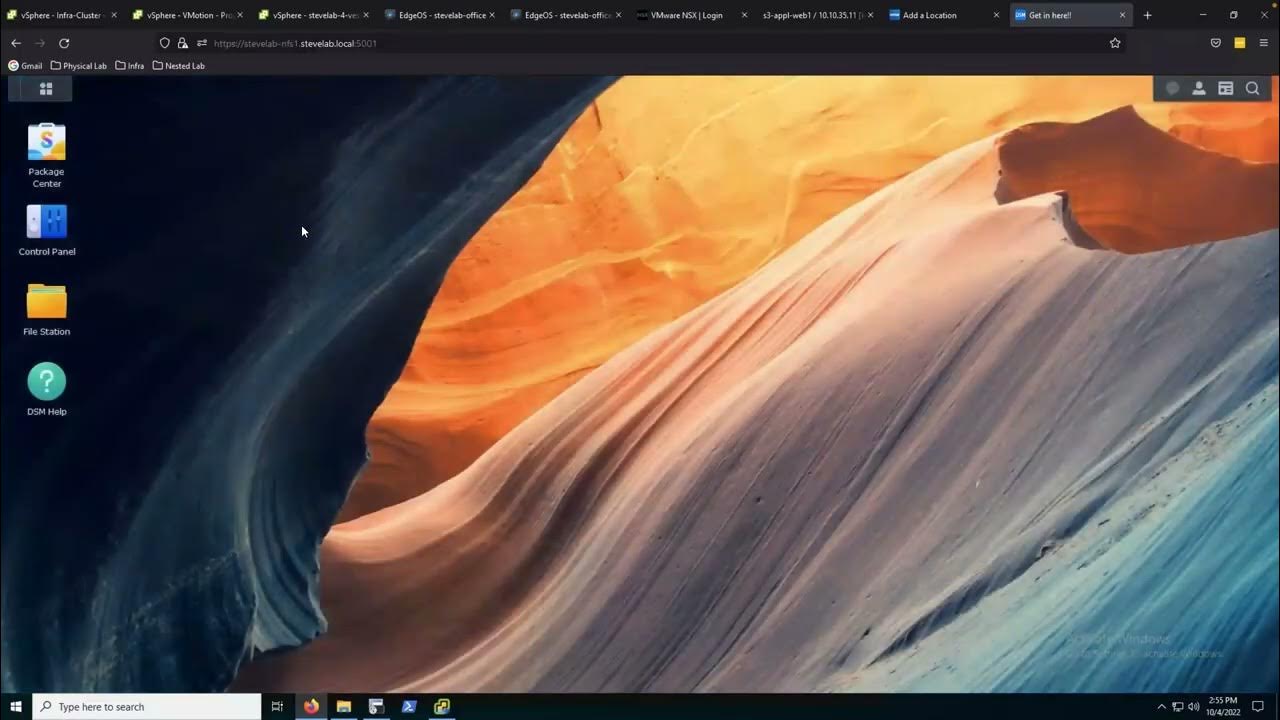Open File Explorer from taskbar
Image resolution: width=1280 pixels, height=720 pixels.
(344, 706)
